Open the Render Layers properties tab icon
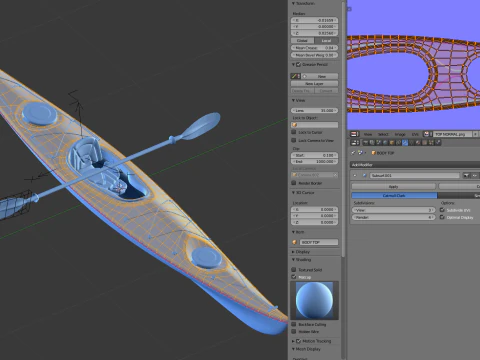 tap(372, 143)
